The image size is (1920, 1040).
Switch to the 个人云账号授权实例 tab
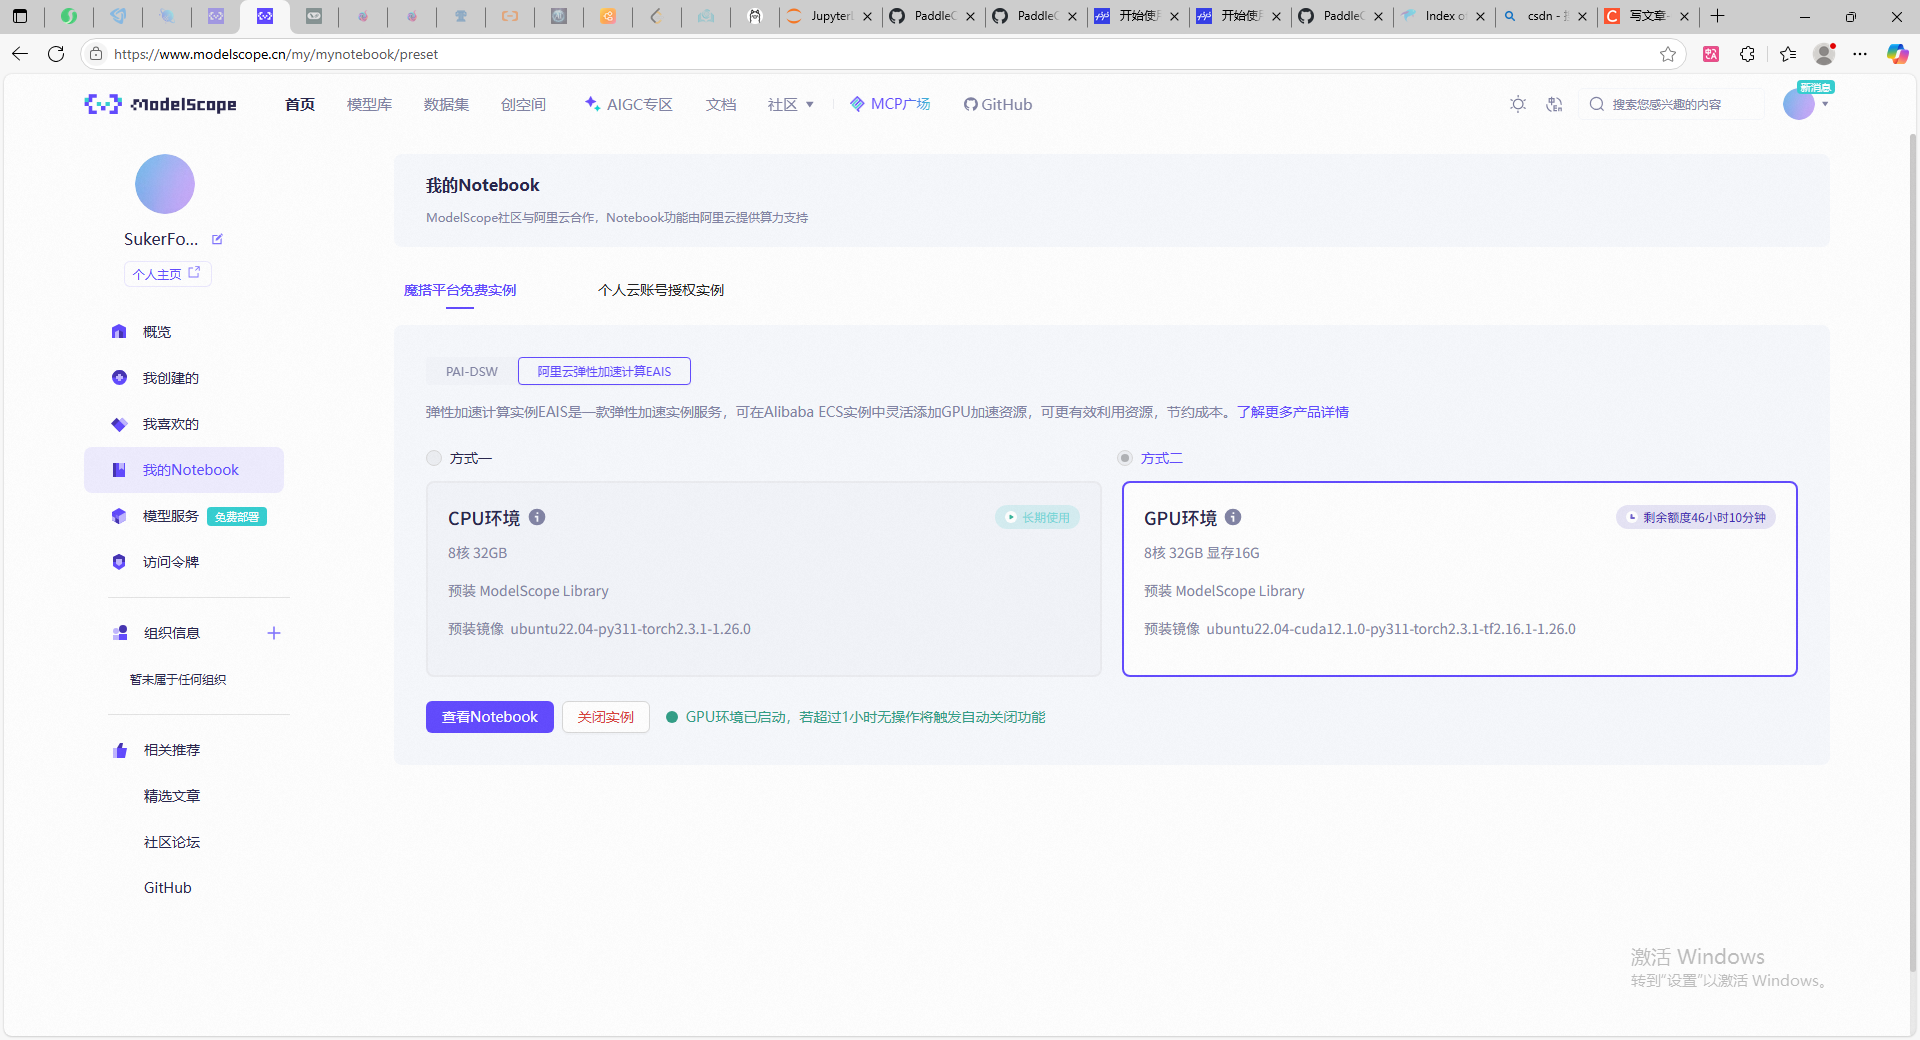(660, 290)
